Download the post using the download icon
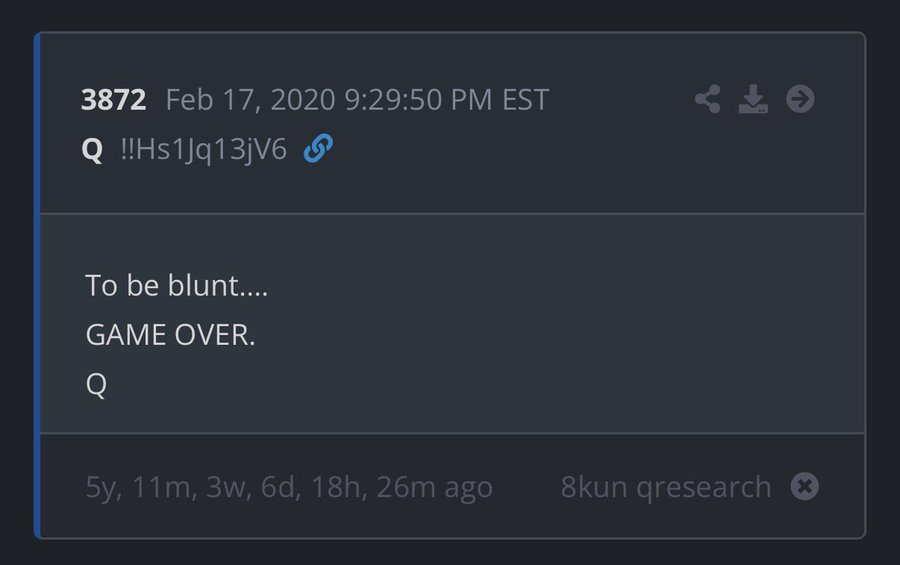This screenshot has width=900, height=565. coord(753,99)
